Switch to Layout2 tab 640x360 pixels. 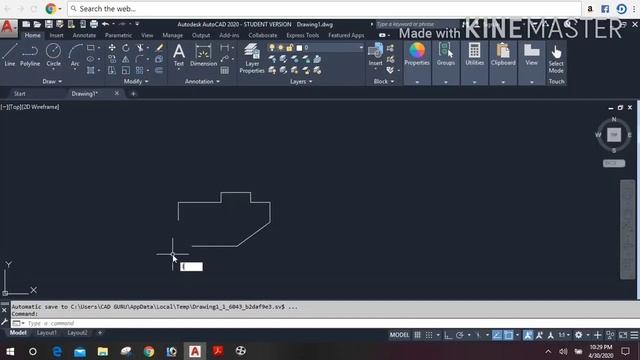[77, 333]
